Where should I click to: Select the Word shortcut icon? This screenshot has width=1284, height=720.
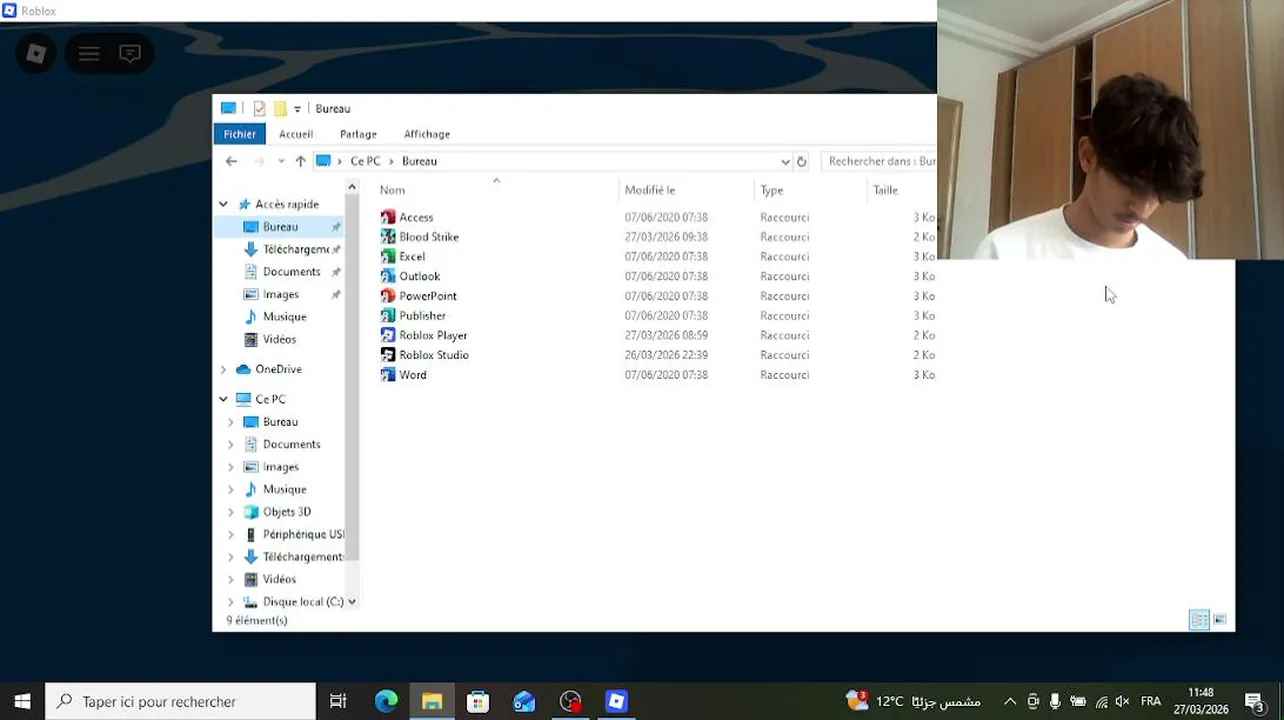(388, 375)
